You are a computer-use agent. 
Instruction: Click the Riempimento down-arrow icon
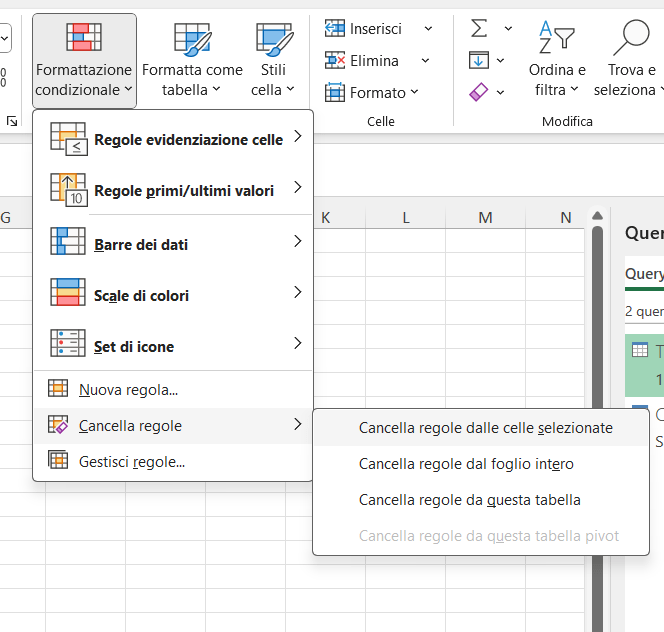click(x=479, y=60)
